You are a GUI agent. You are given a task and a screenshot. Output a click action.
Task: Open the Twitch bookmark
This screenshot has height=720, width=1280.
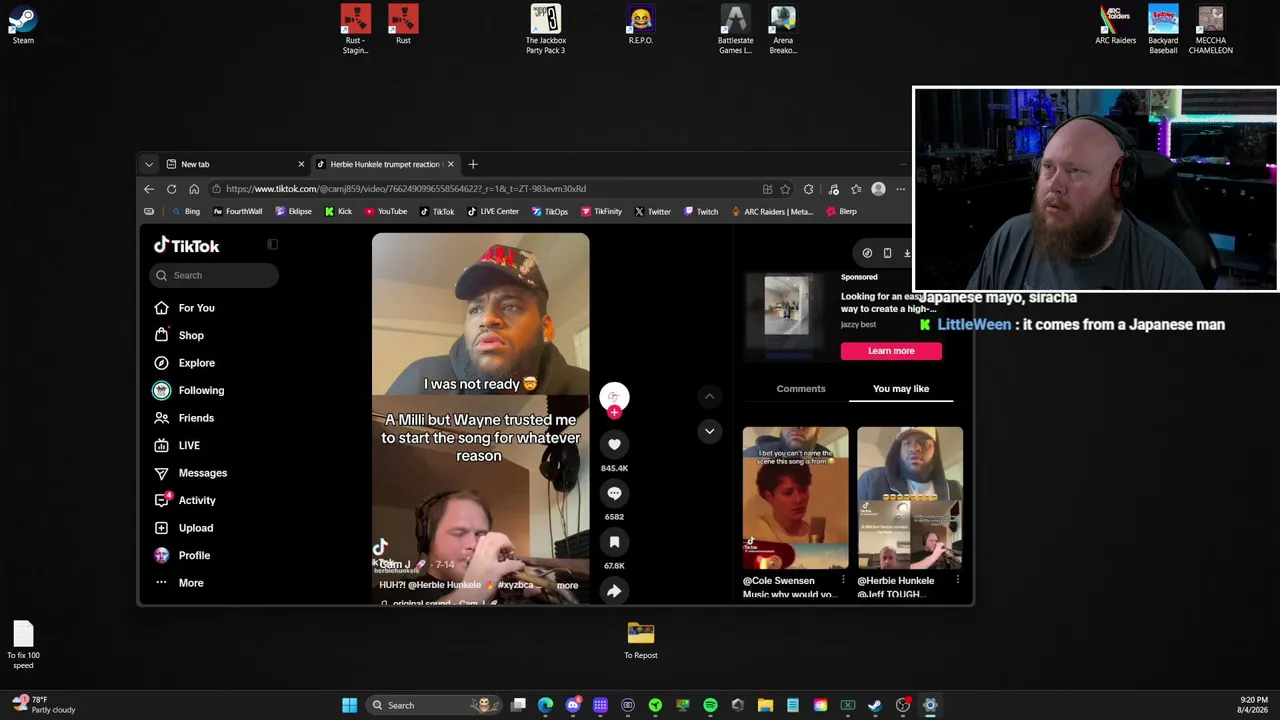pos(701,212)
